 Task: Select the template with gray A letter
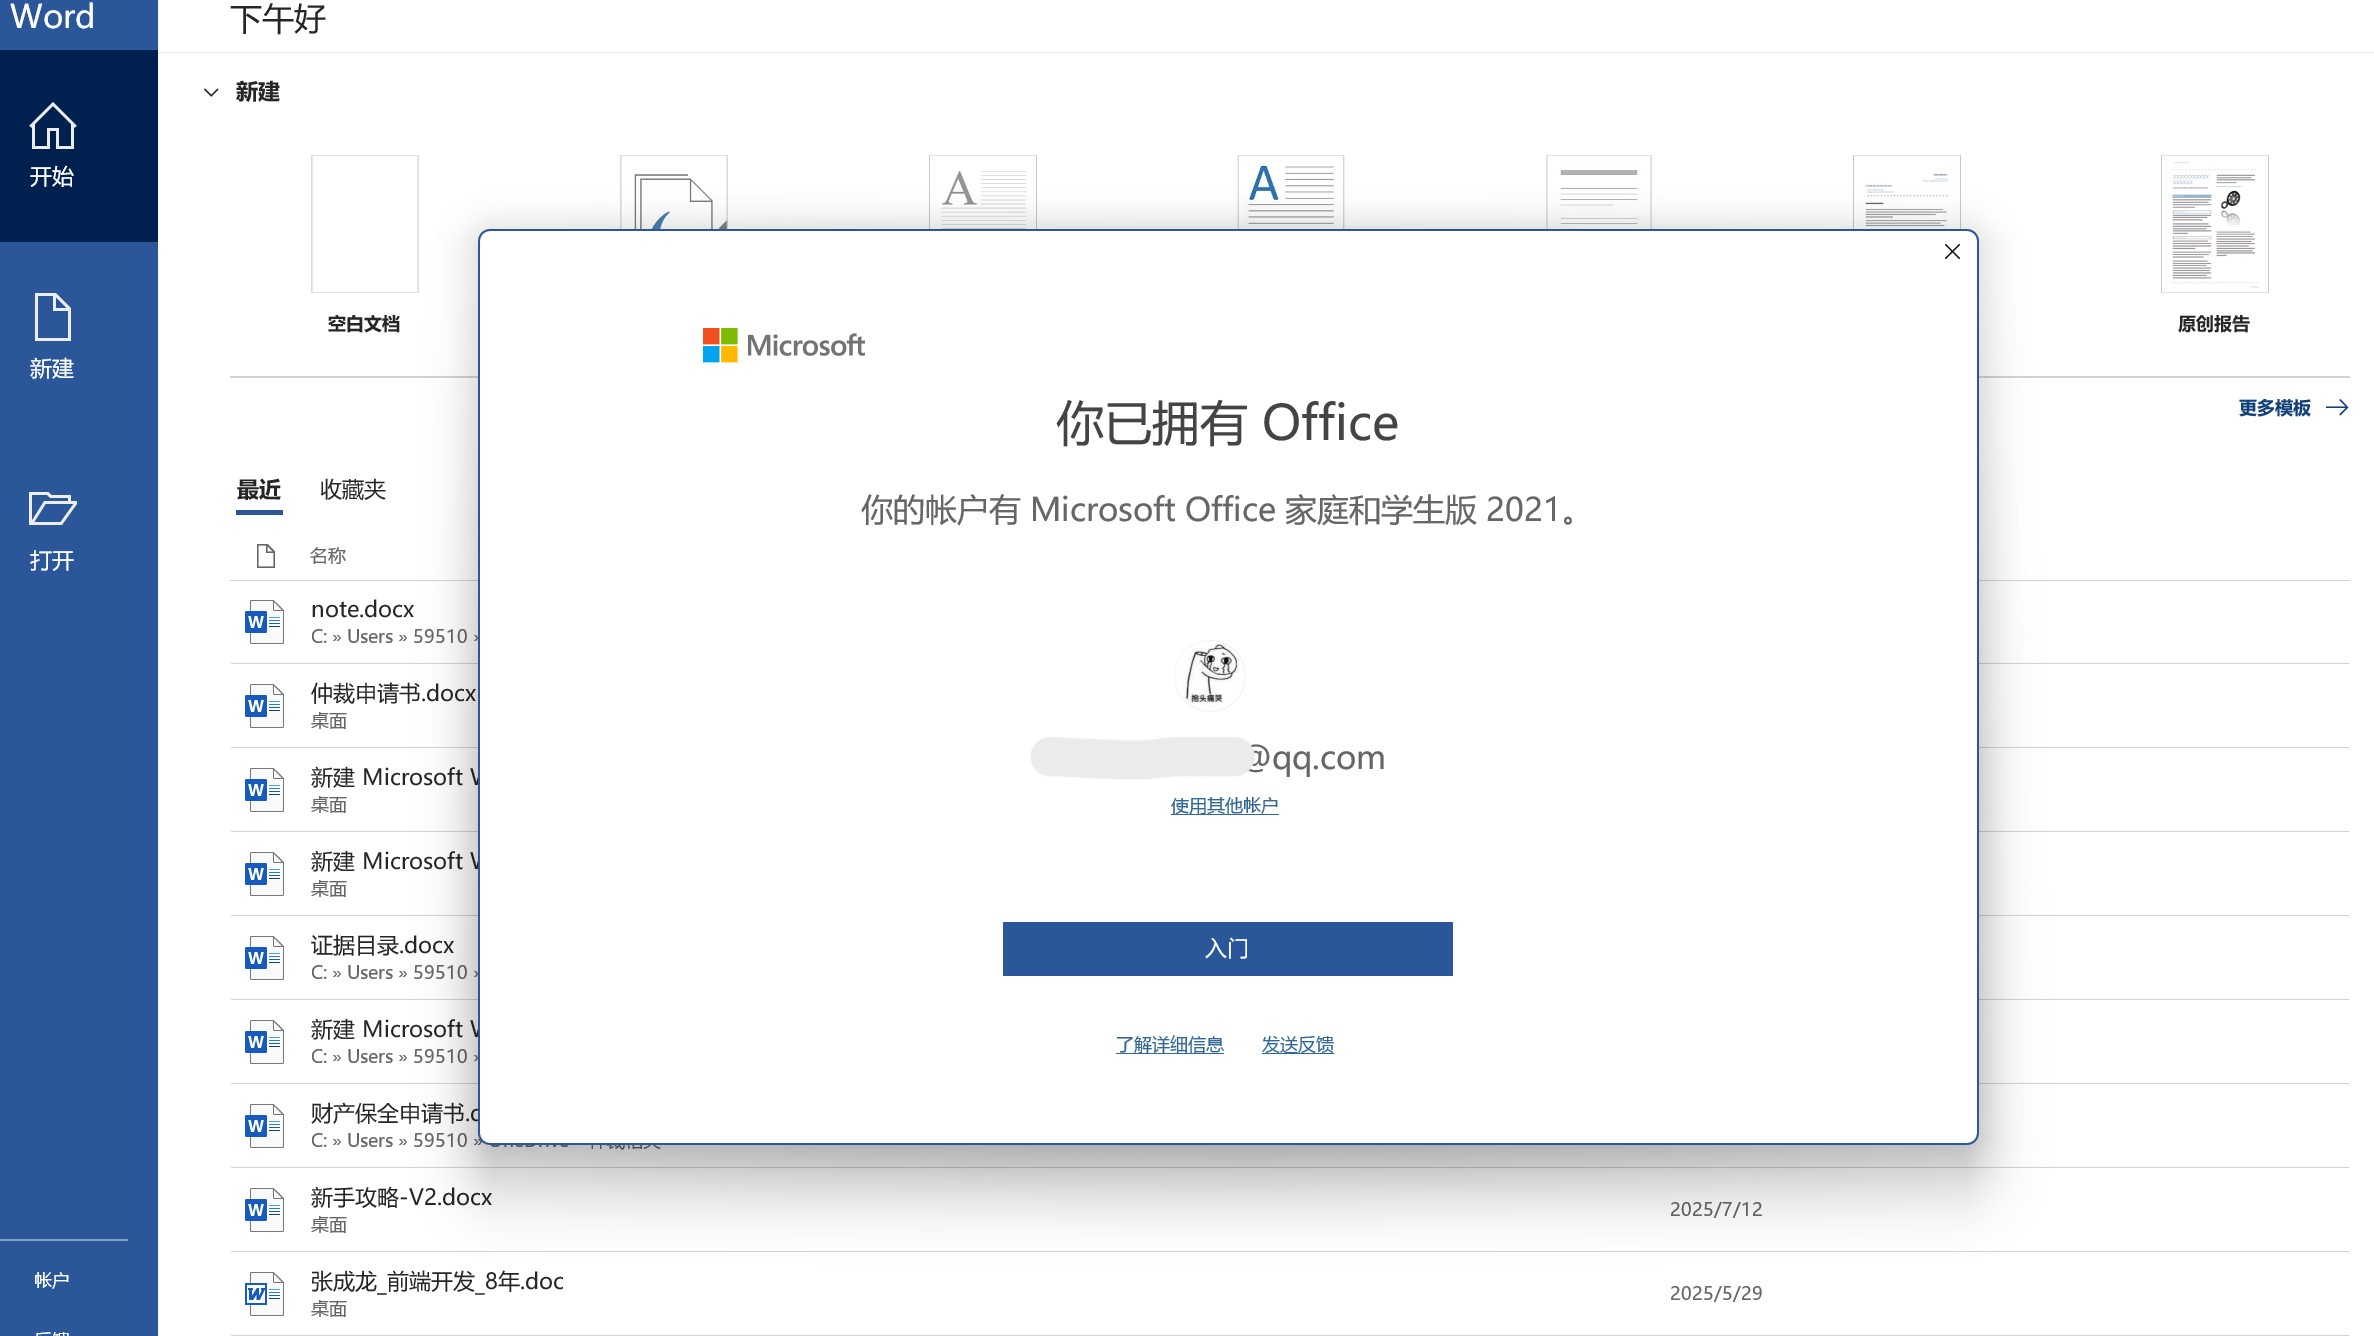click(x=983, y=192)
